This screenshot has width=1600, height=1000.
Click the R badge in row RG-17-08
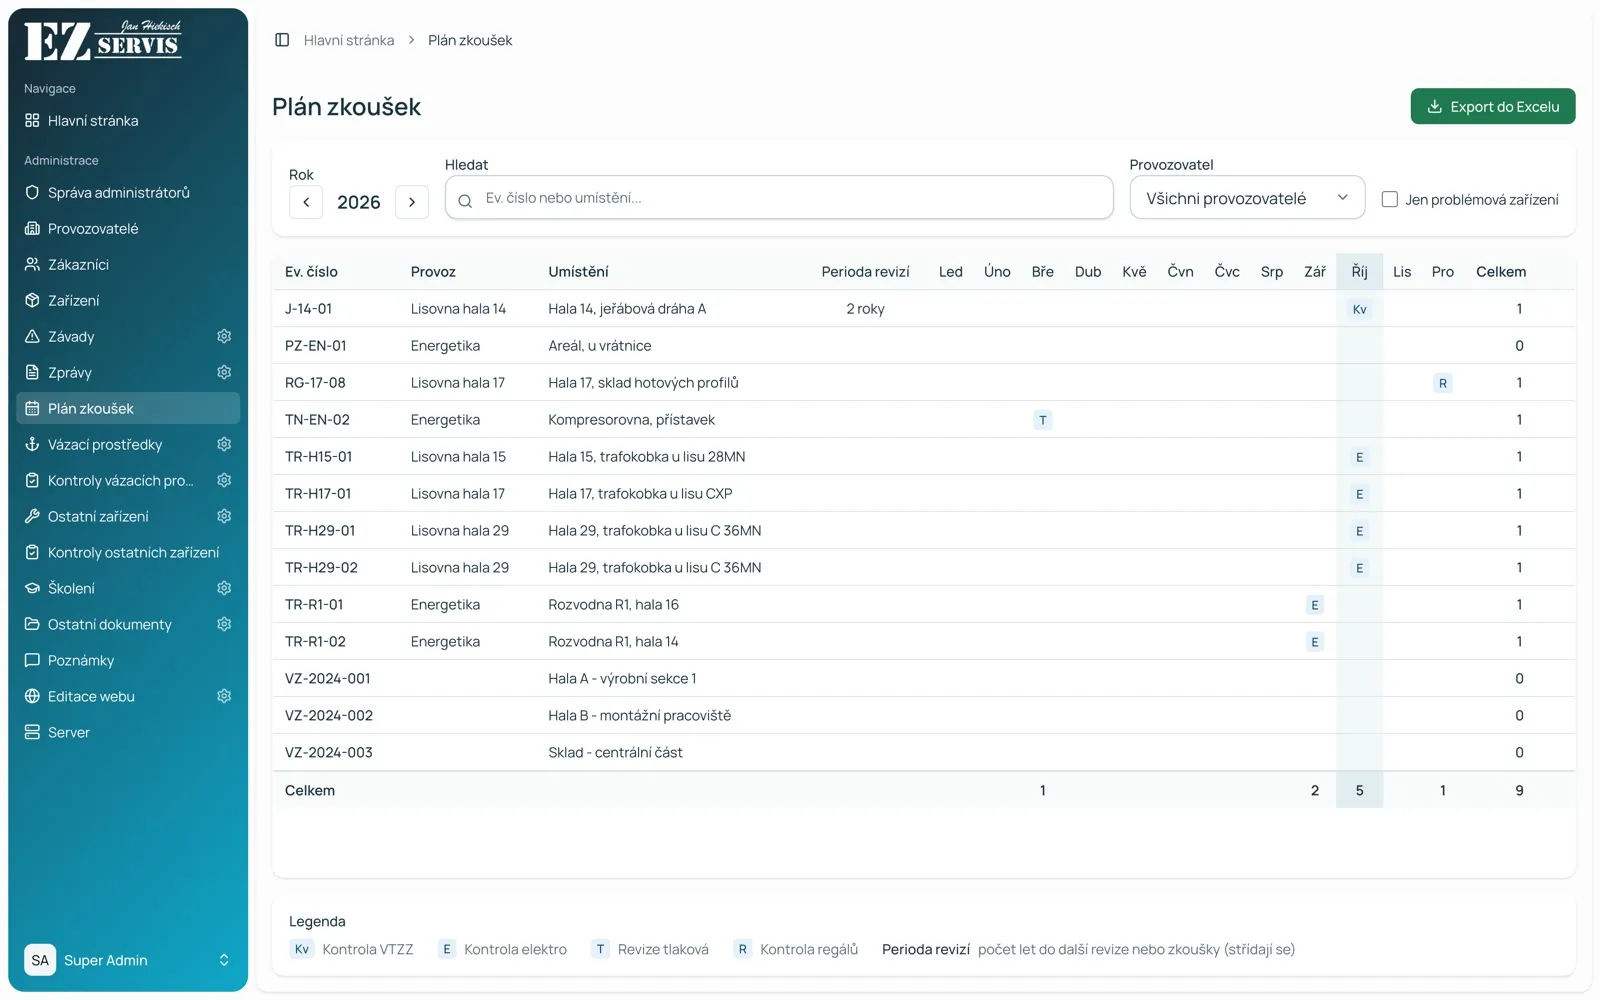[x=1442, y=383]
